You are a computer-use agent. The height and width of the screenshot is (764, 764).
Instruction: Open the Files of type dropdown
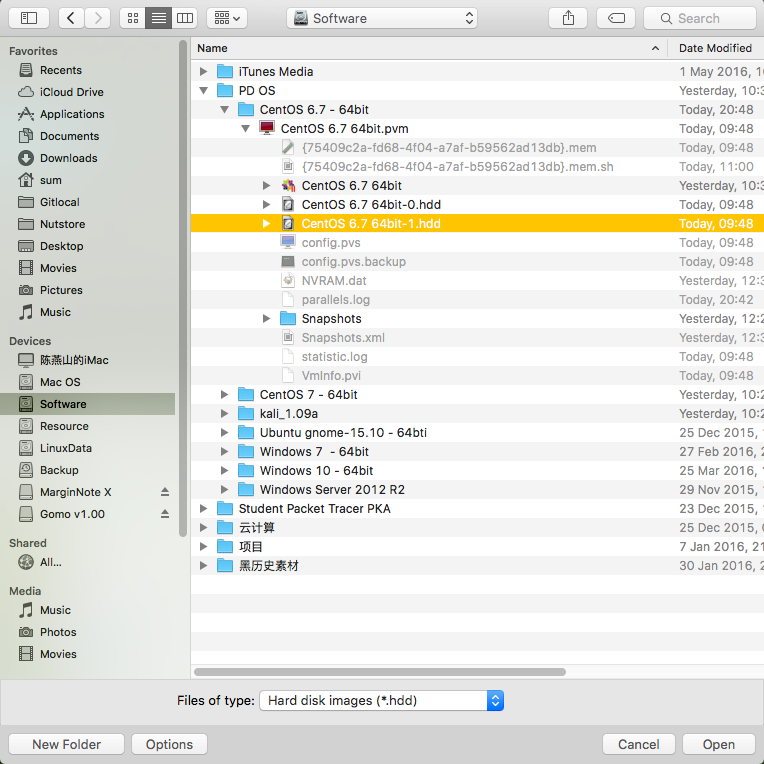click(382, 700)
